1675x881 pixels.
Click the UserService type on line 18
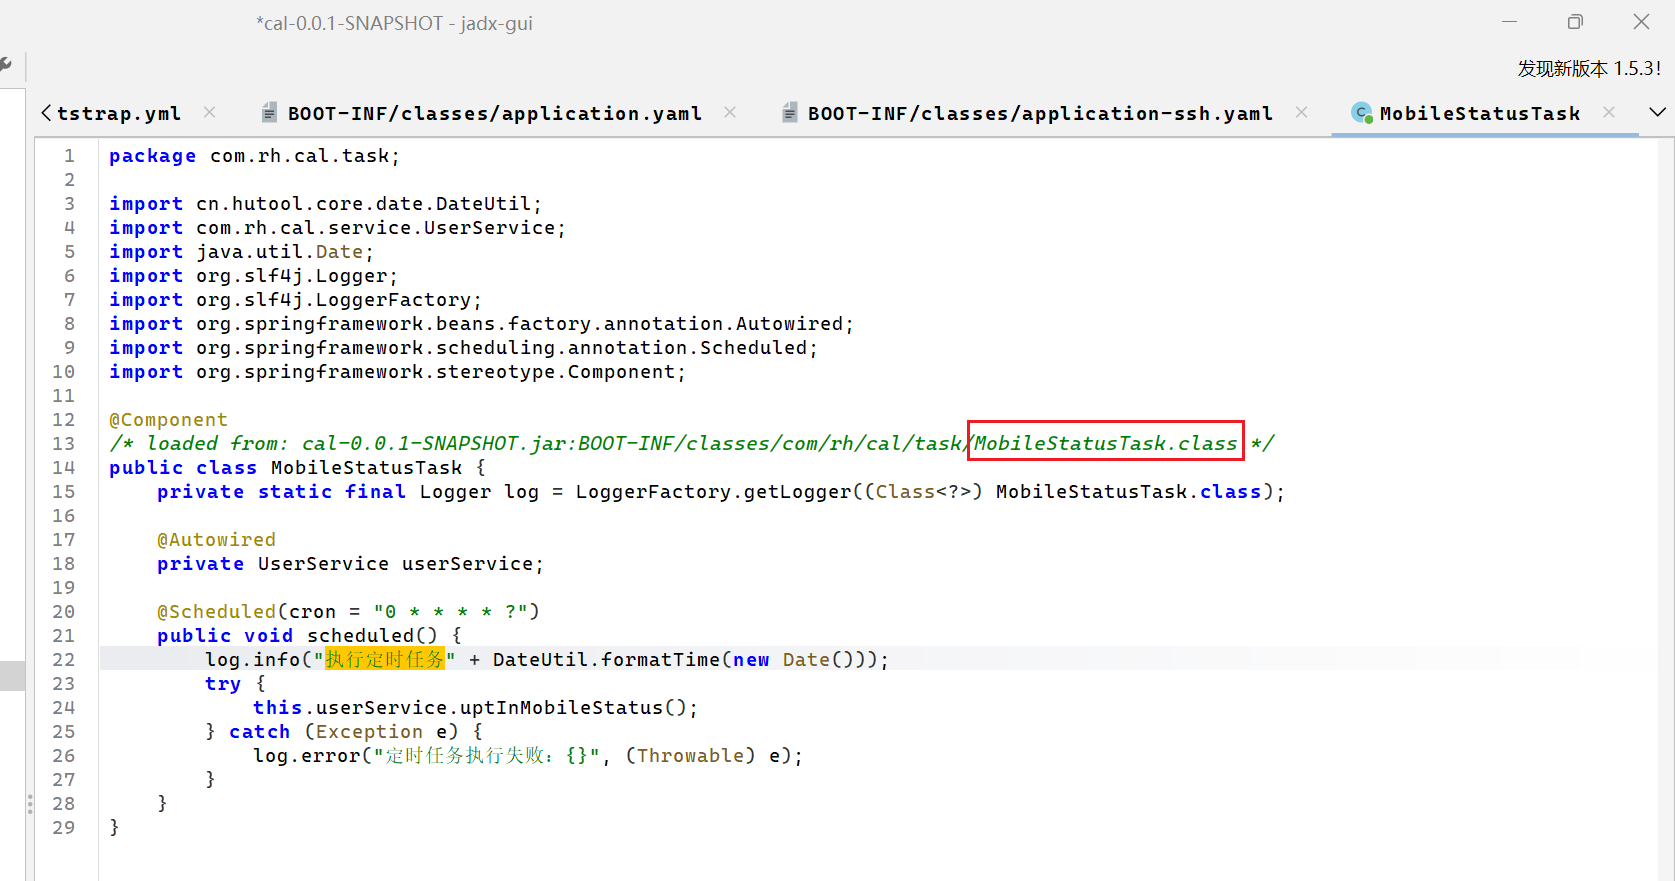click(x=322, y=564)
